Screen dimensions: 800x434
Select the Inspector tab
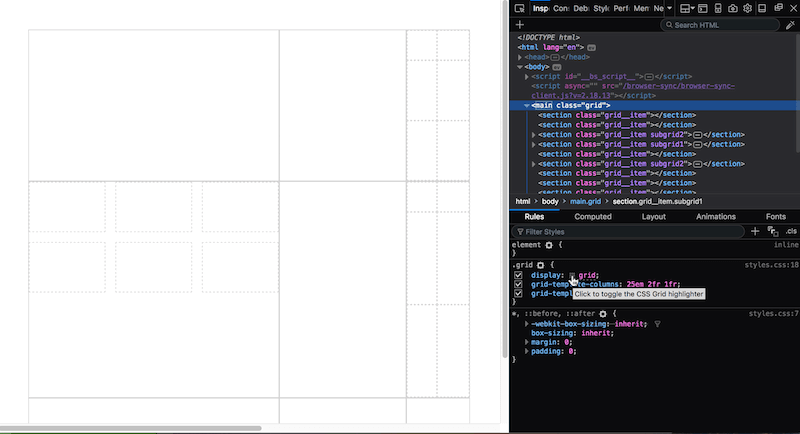(540, 8)
